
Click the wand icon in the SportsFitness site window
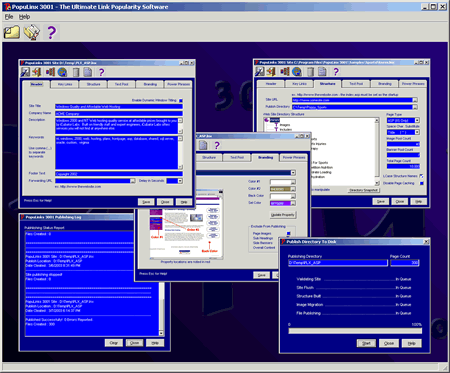(260, 71)
